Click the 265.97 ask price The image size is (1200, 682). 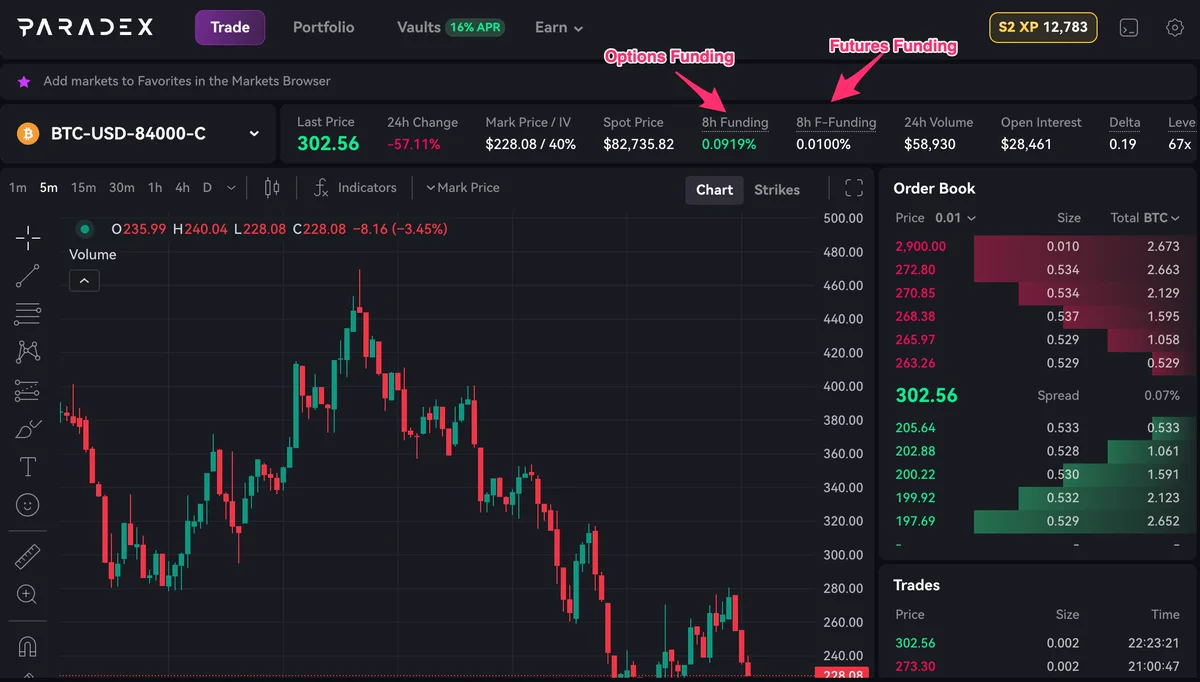coord(916,340)
